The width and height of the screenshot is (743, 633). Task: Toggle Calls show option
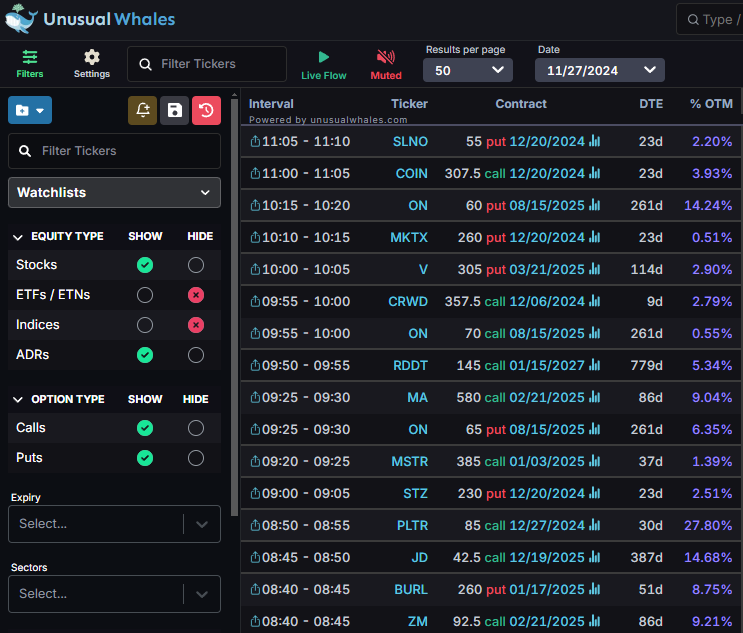point(145,428)
